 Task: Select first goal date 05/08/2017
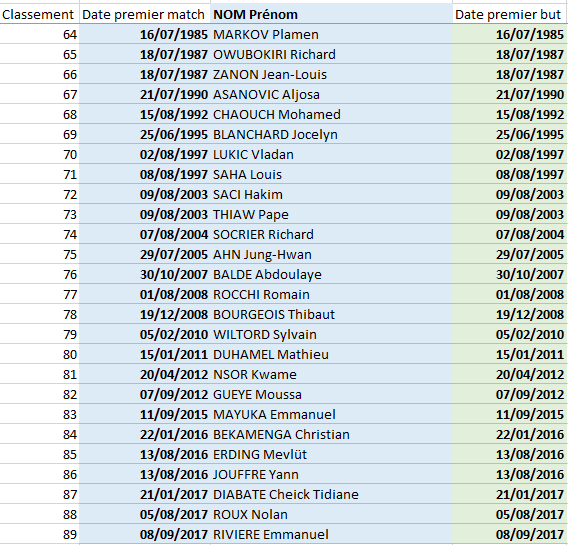510,514
